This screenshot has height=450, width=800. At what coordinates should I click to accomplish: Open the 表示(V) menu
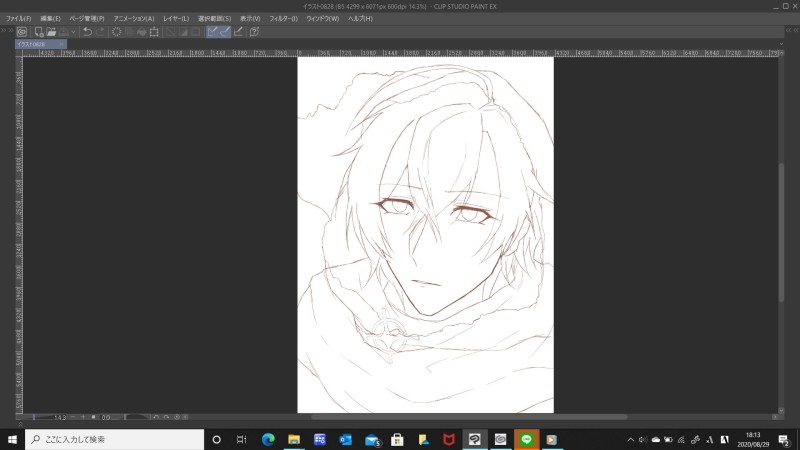click(x=250, y=18)
